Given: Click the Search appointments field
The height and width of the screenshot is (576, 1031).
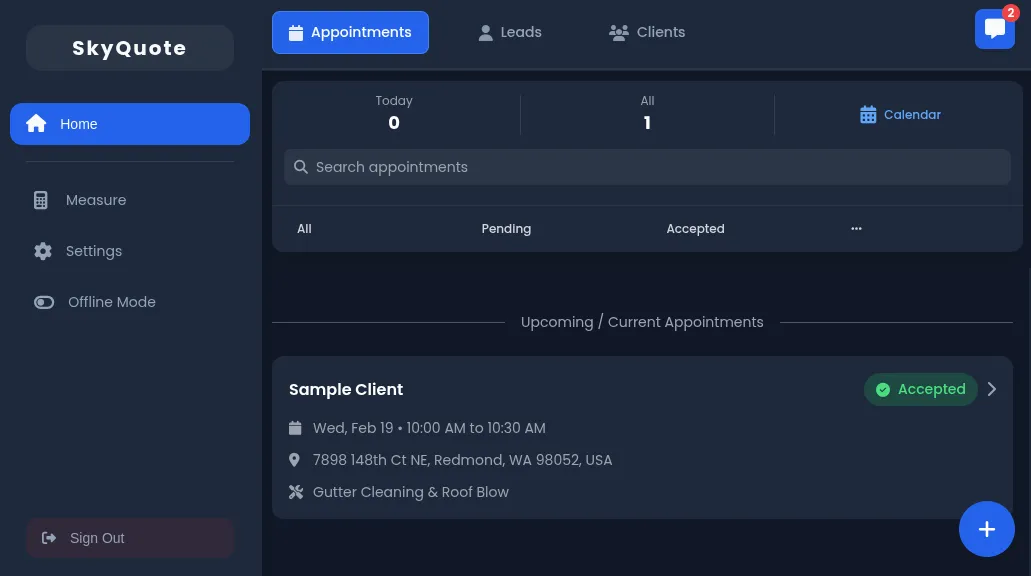Looking at the screenshot, I should [647, 167].
